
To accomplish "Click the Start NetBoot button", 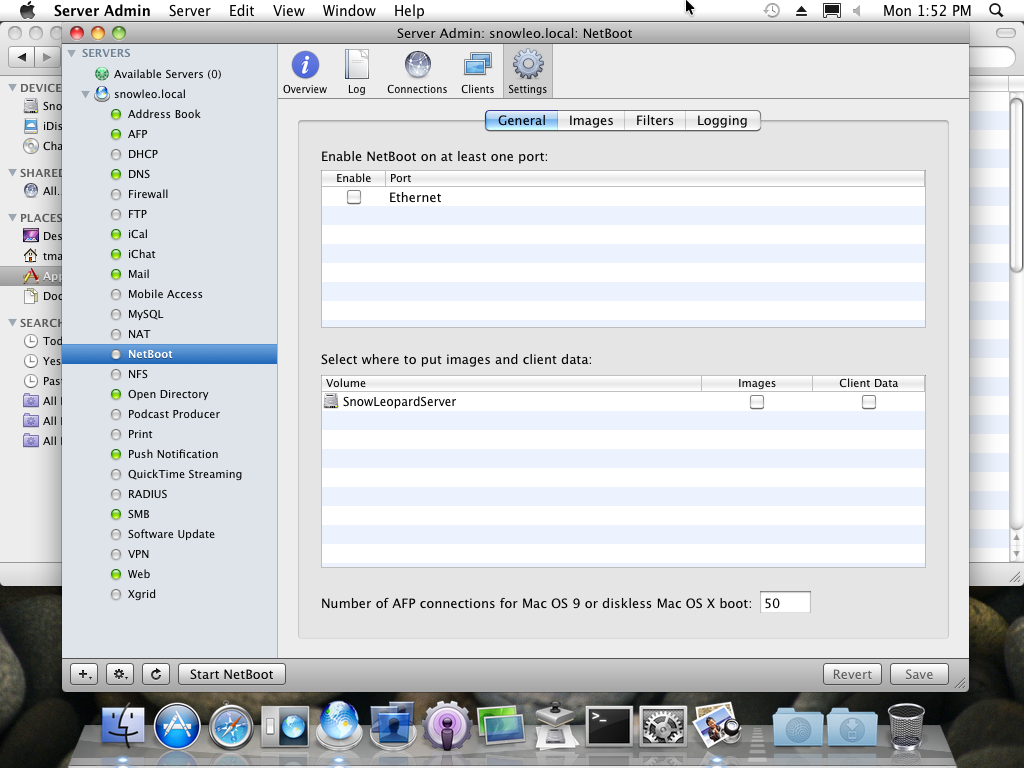I will [231, 674].
